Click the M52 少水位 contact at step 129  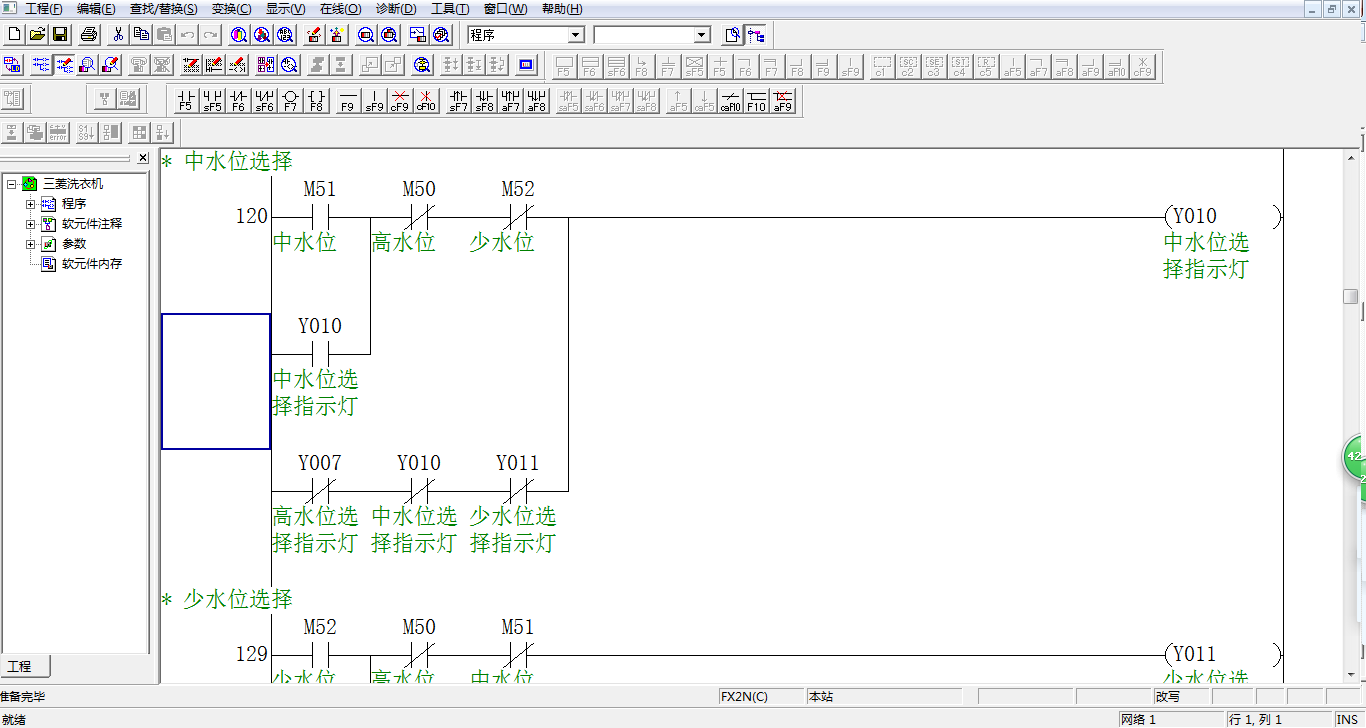coord(320,654)
